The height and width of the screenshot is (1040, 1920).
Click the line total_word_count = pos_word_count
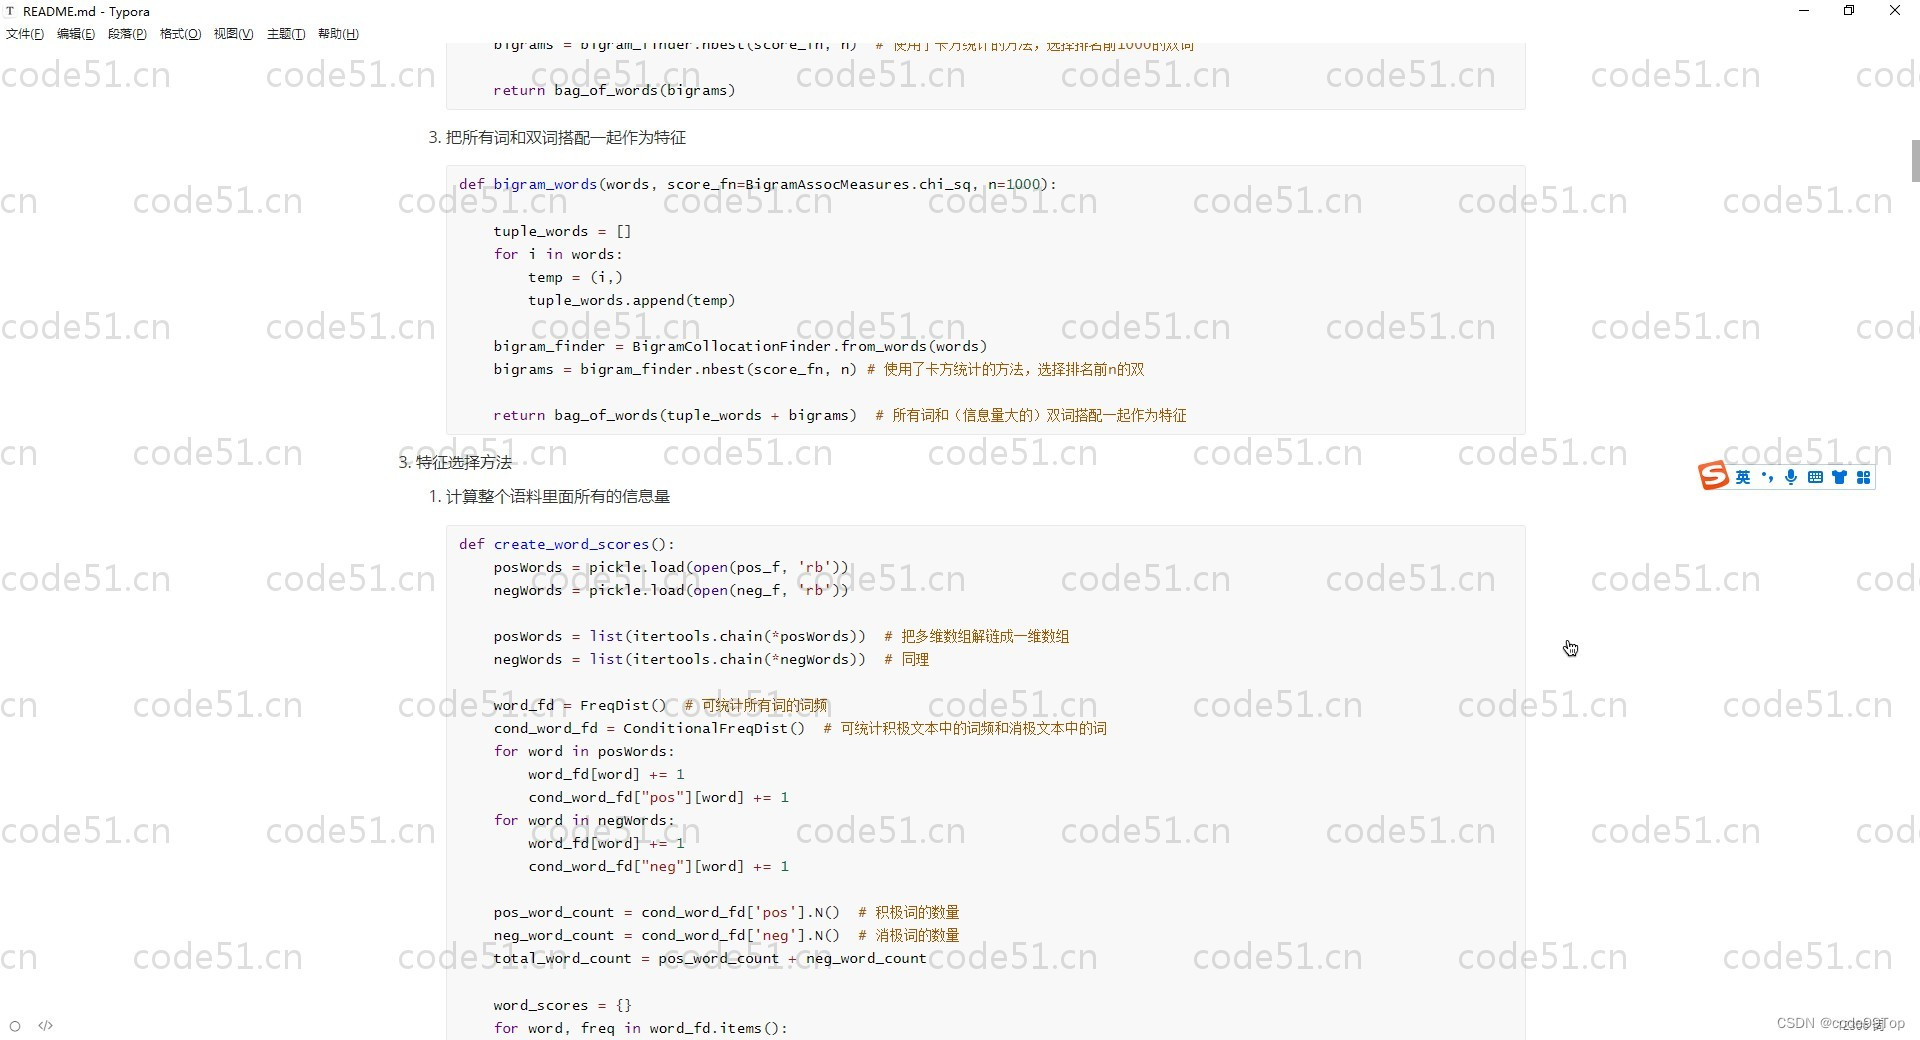pos(710,958)
